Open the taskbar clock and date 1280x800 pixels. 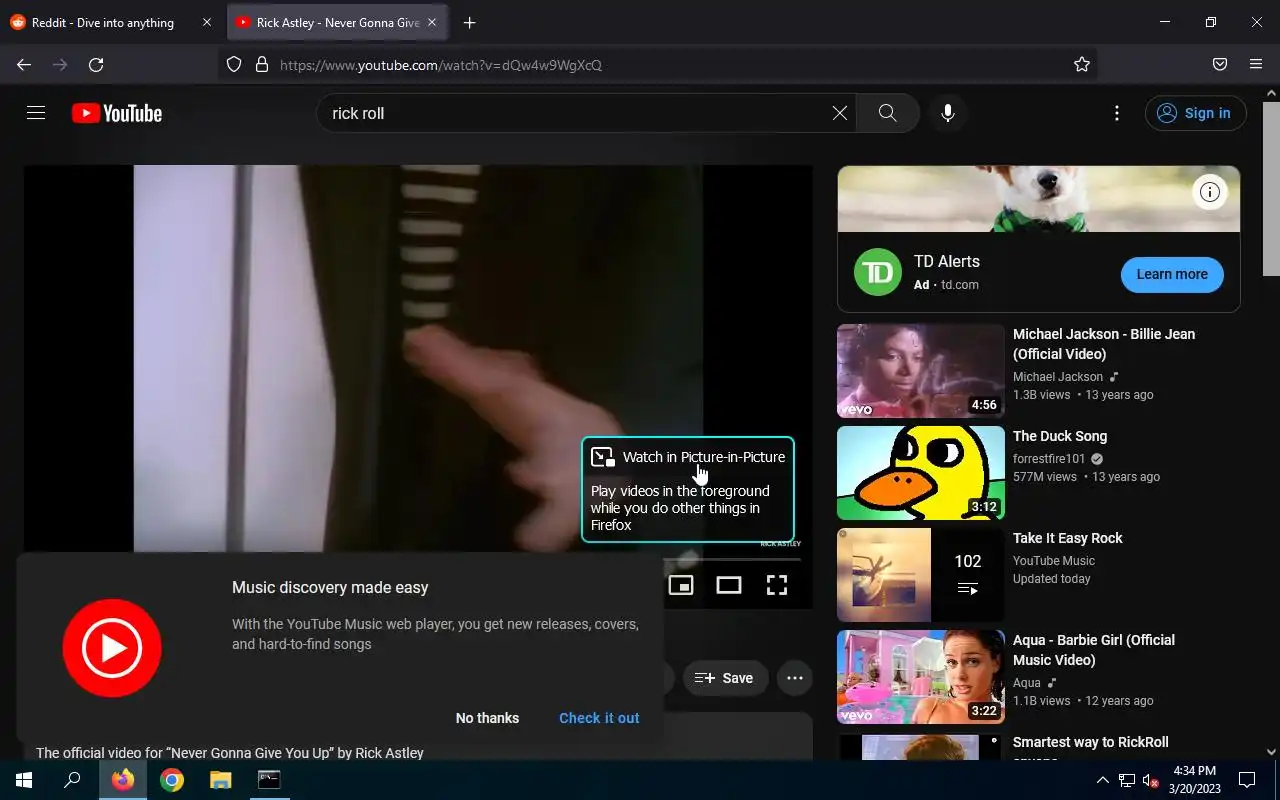(1193, 780)
